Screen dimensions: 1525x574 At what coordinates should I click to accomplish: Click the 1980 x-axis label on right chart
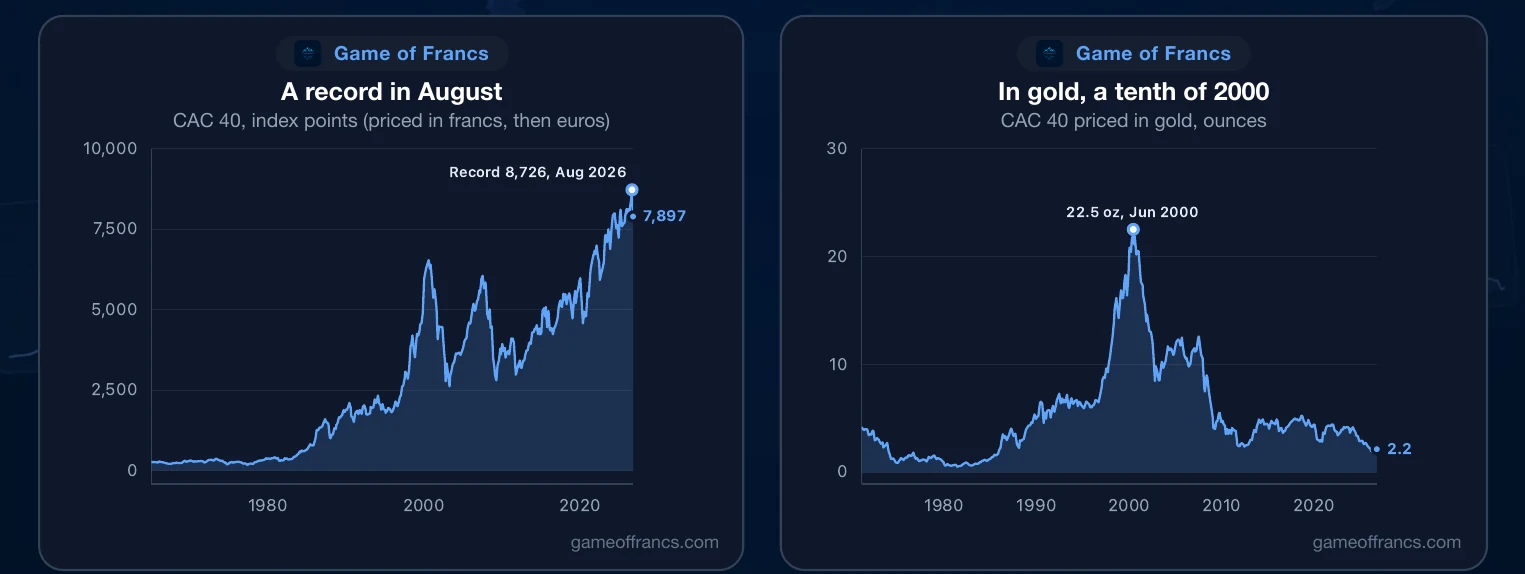tap(944, 505)
